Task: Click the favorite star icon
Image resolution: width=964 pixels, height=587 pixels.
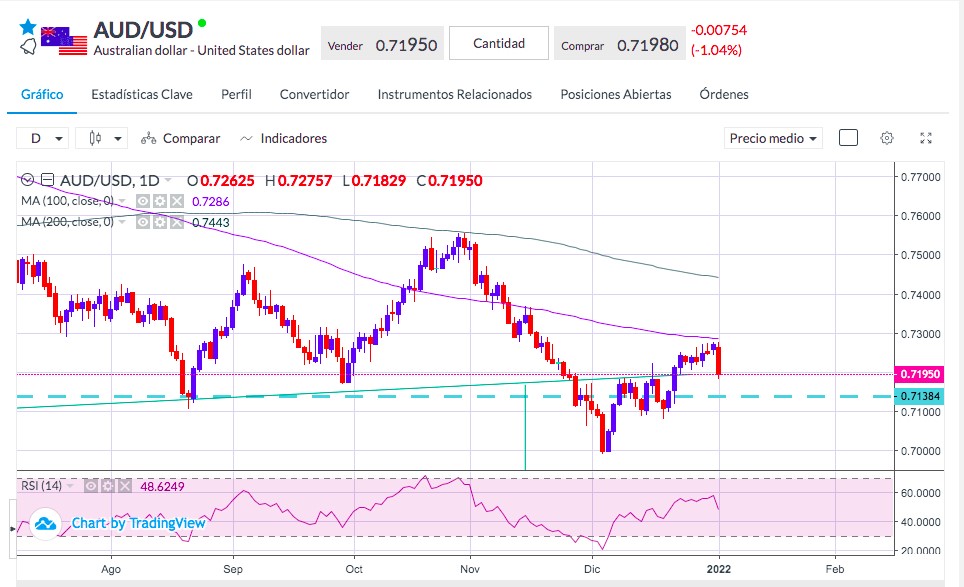Action: (x=28, y=27)
